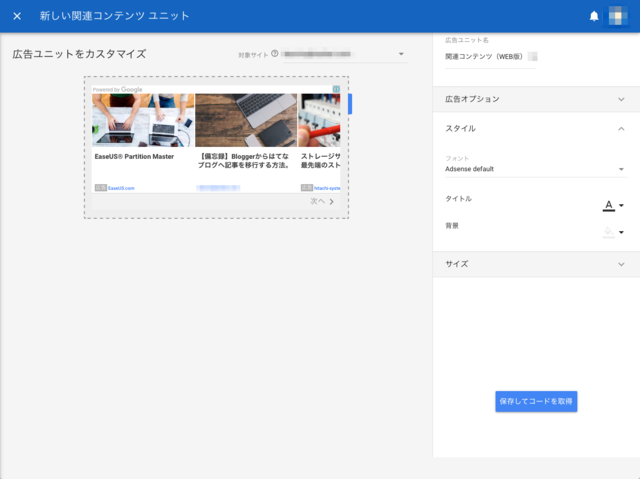Collapse the スタイル section

(x=536, y=129)
